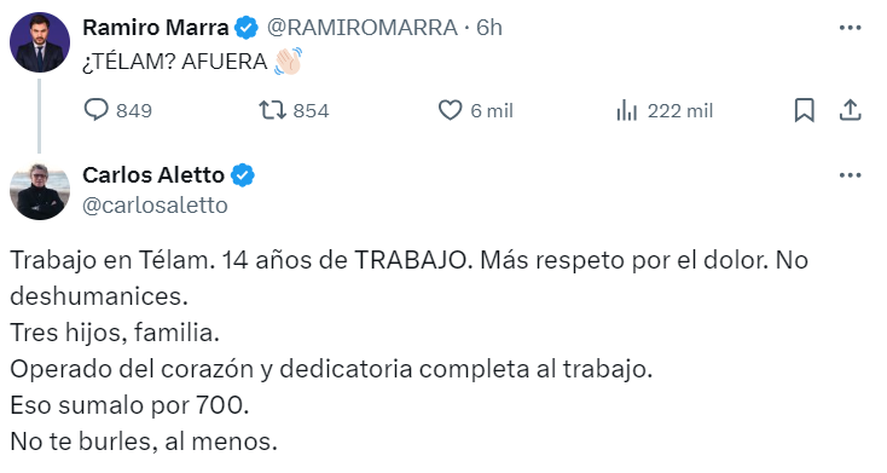Open the more options menu on Carlos Aletto's tweet
The height and width of the screenshot is (473, 887).
pyautogui.click(x=850, y=176)
